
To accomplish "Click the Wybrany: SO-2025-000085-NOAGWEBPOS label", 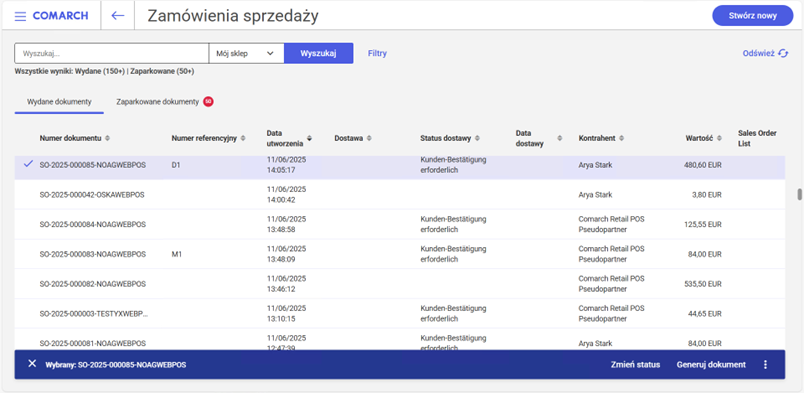I will (x=115, y=365).
